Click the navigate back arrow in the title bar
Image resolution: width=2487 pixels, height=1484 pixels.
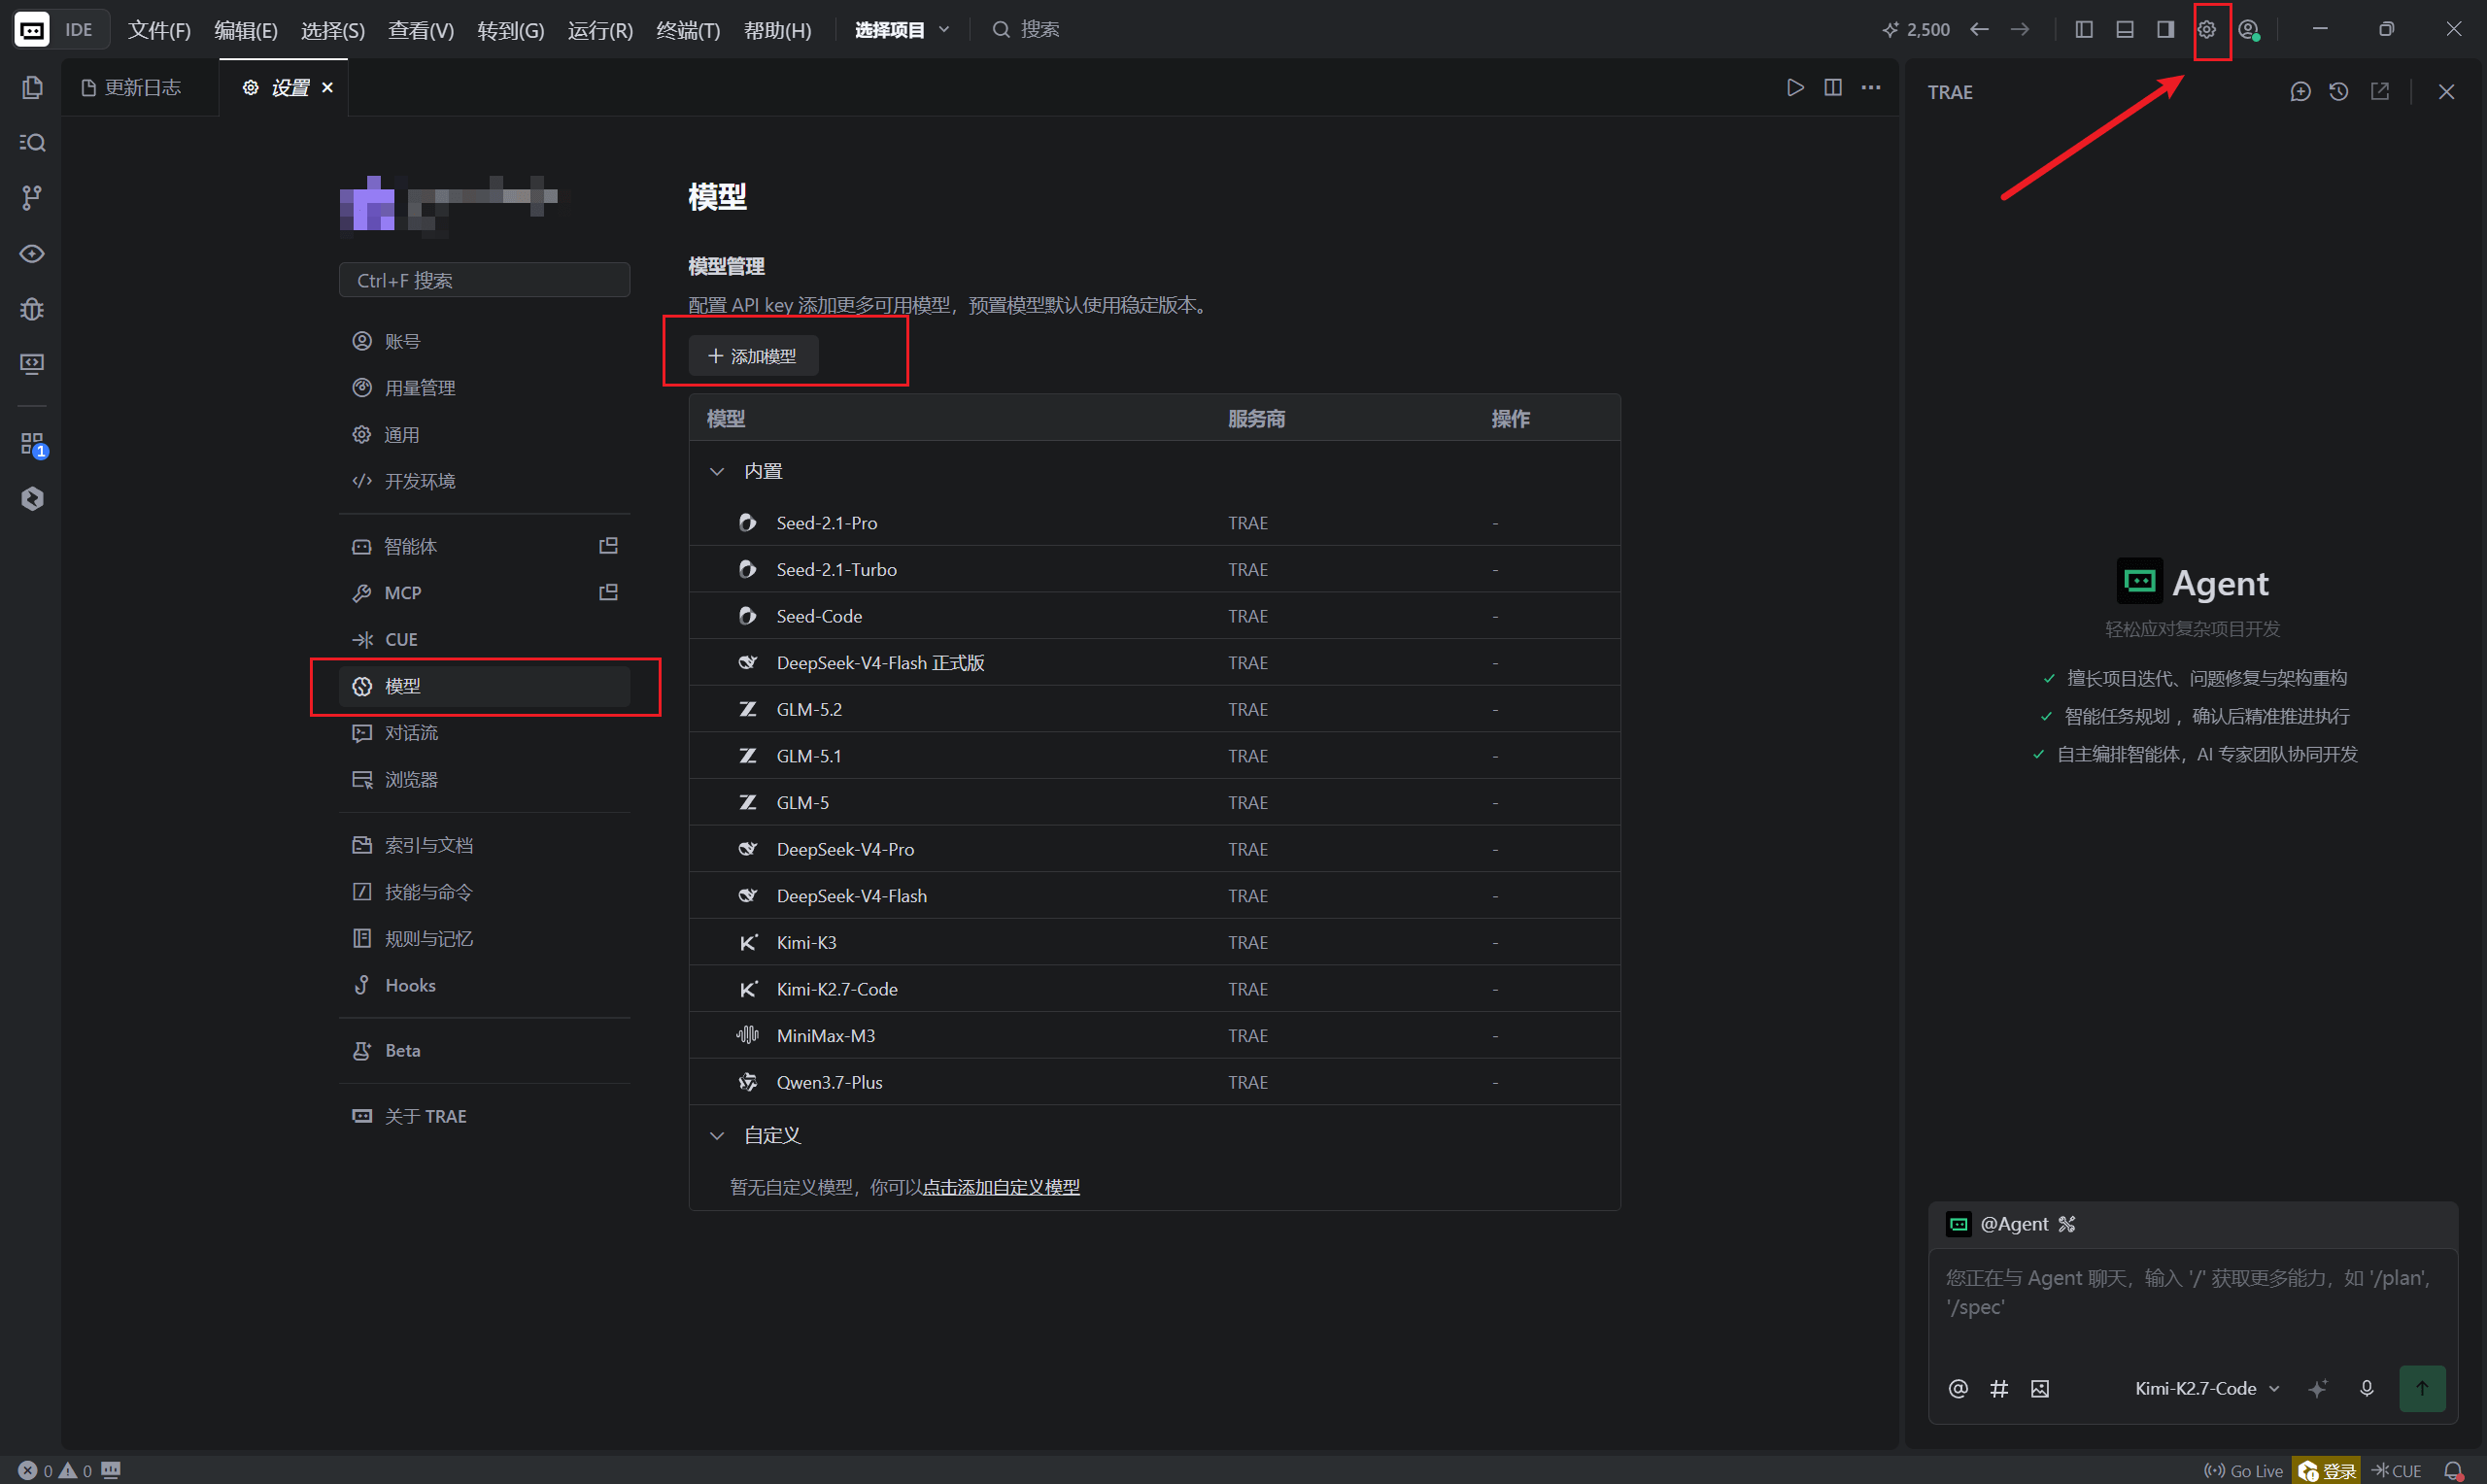pos(1979,29)
